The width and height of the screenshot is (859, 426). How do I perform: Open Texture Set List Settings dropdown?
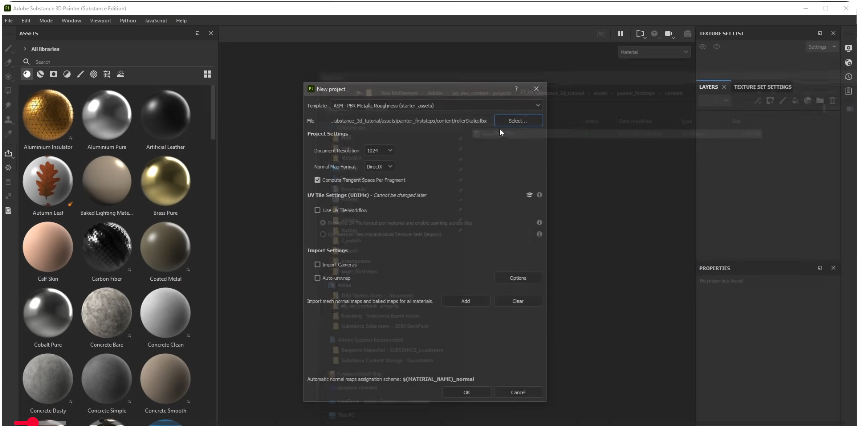click(822, 47)
